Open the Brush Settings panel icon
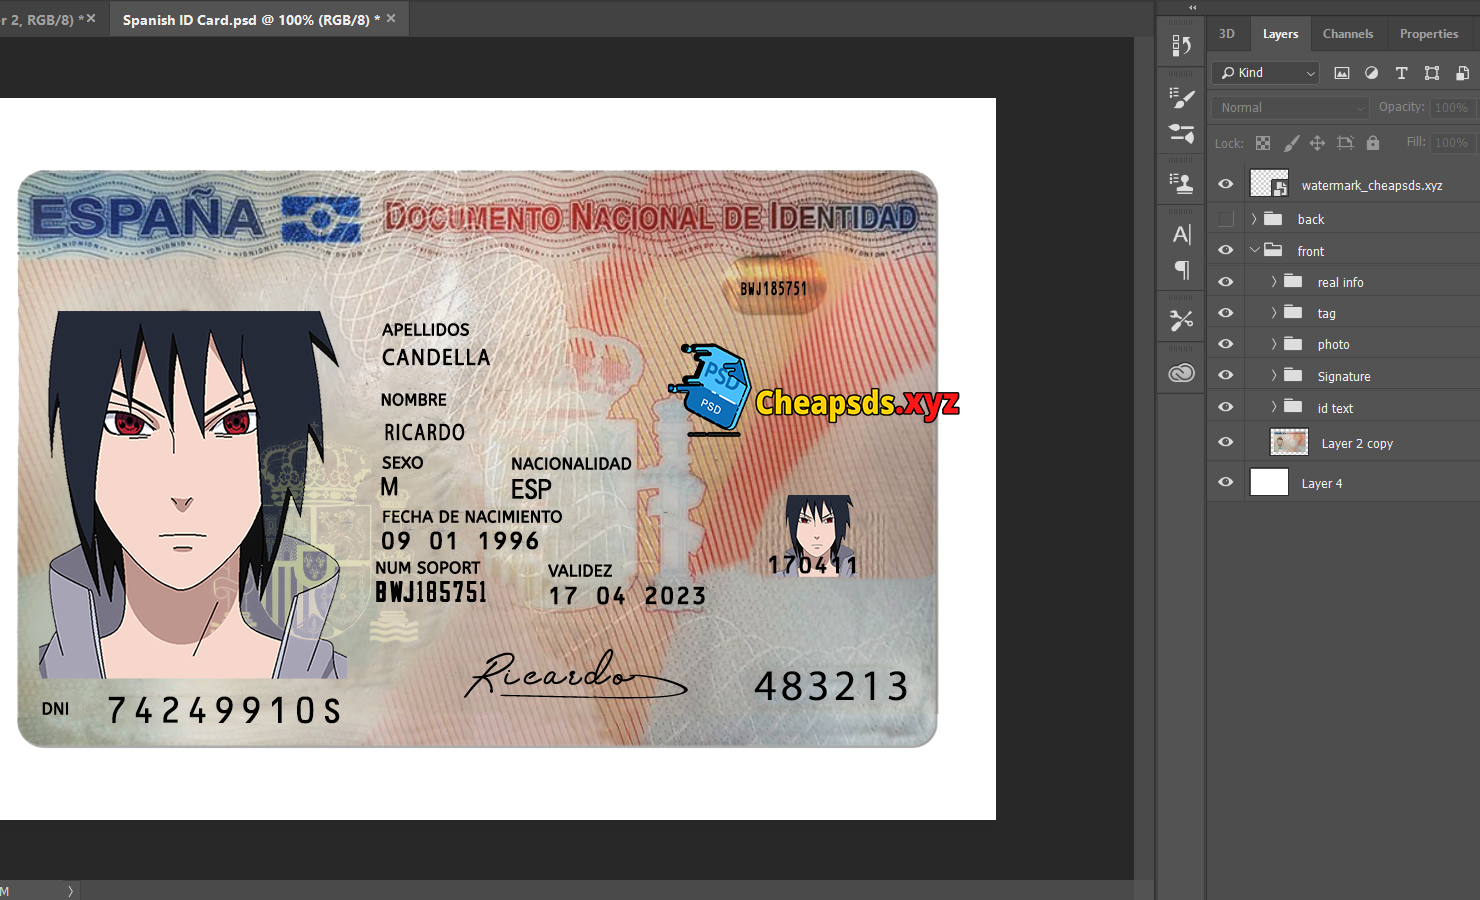The image size is (1480, 900). click(1181, 97)
